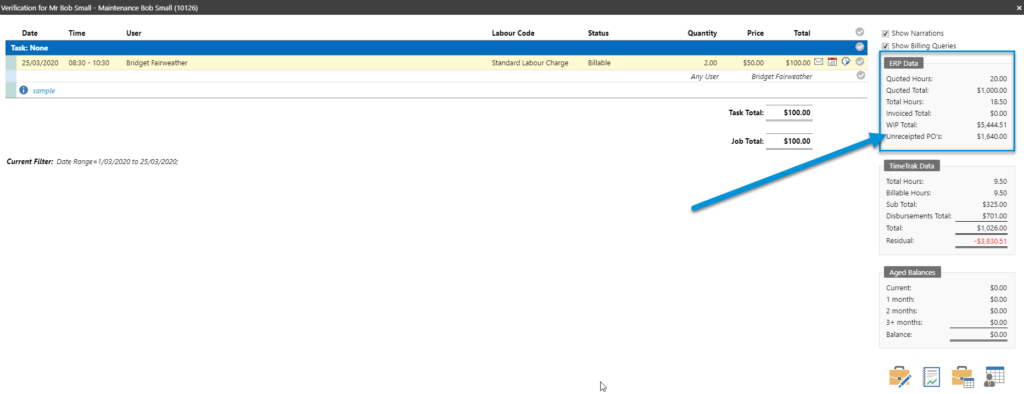Screen dimensions: 1024x394
Task: Click the envelope email icon on time entry
Action: point(818,62)
